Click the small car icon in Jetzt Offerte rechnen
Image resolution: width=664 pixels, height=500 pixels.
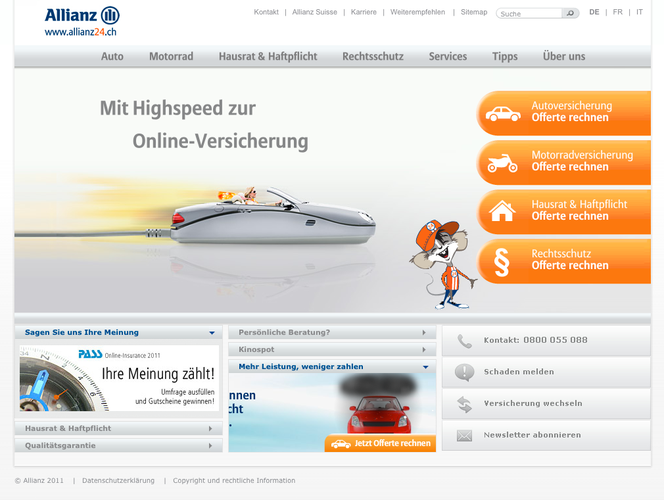click(340, 444)
